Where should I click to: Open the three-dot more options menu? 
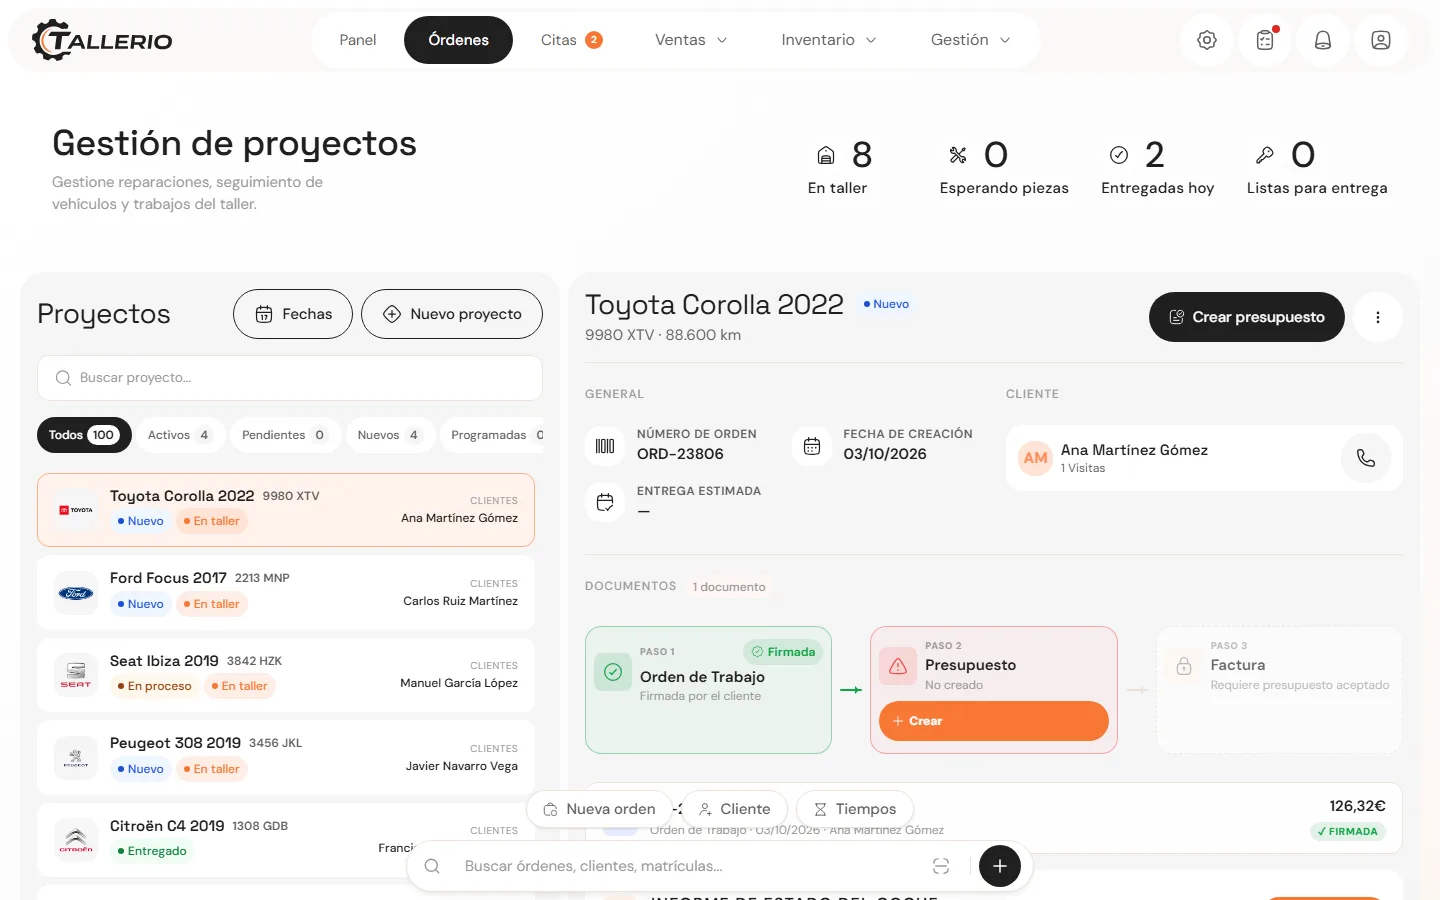pyautogui.click(x=1378, y=317)
